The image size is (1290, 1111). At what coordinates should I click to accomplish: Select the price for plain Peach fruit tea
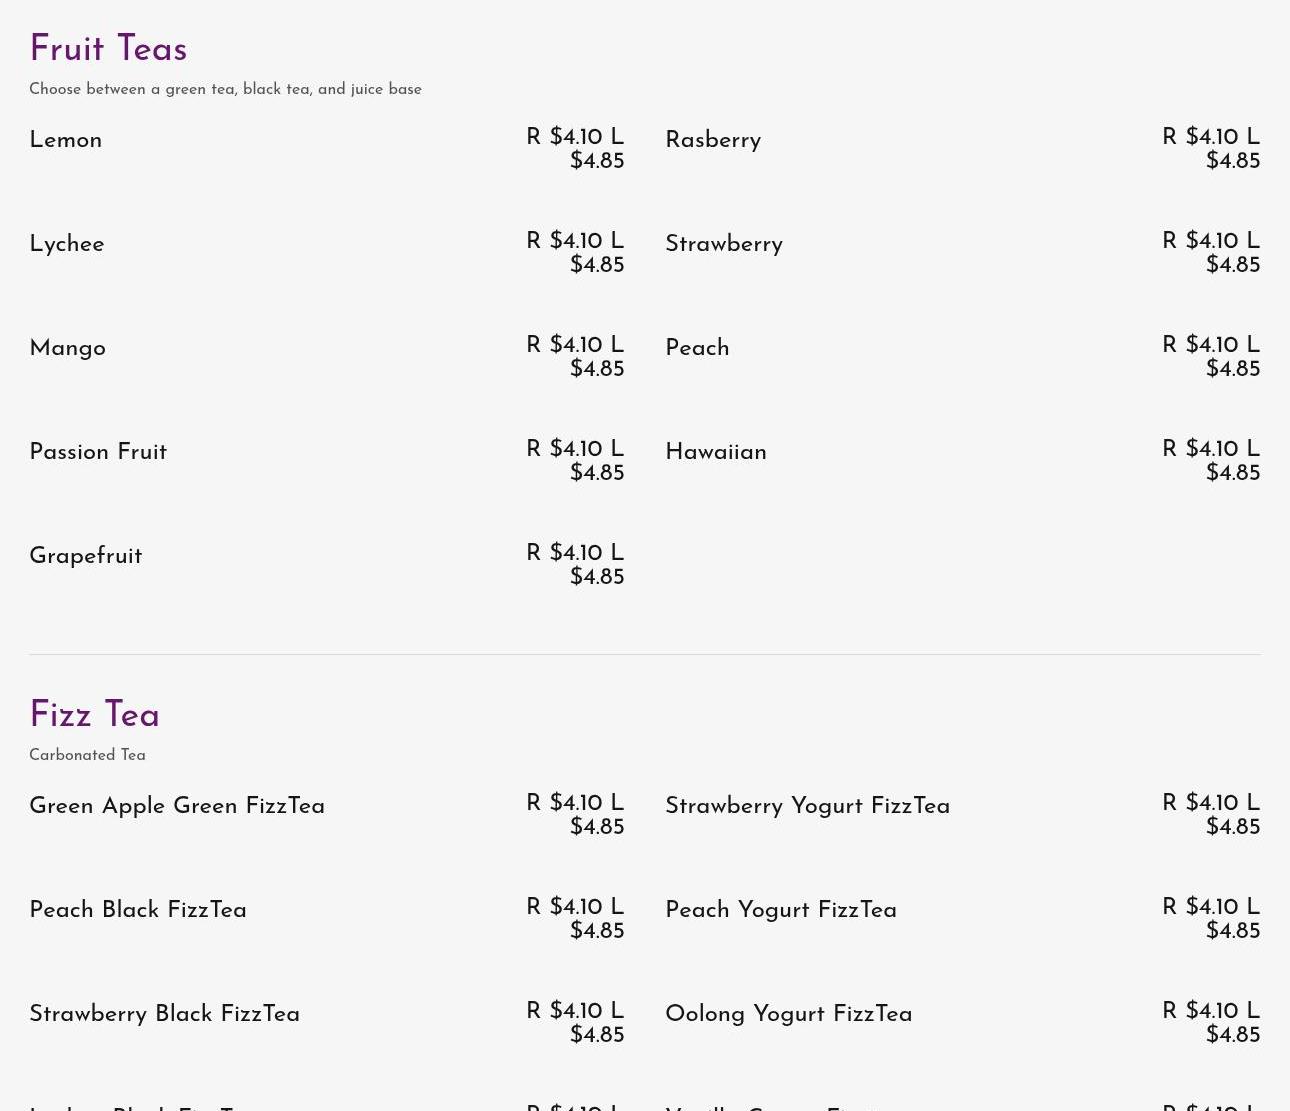coord(1211,357)
